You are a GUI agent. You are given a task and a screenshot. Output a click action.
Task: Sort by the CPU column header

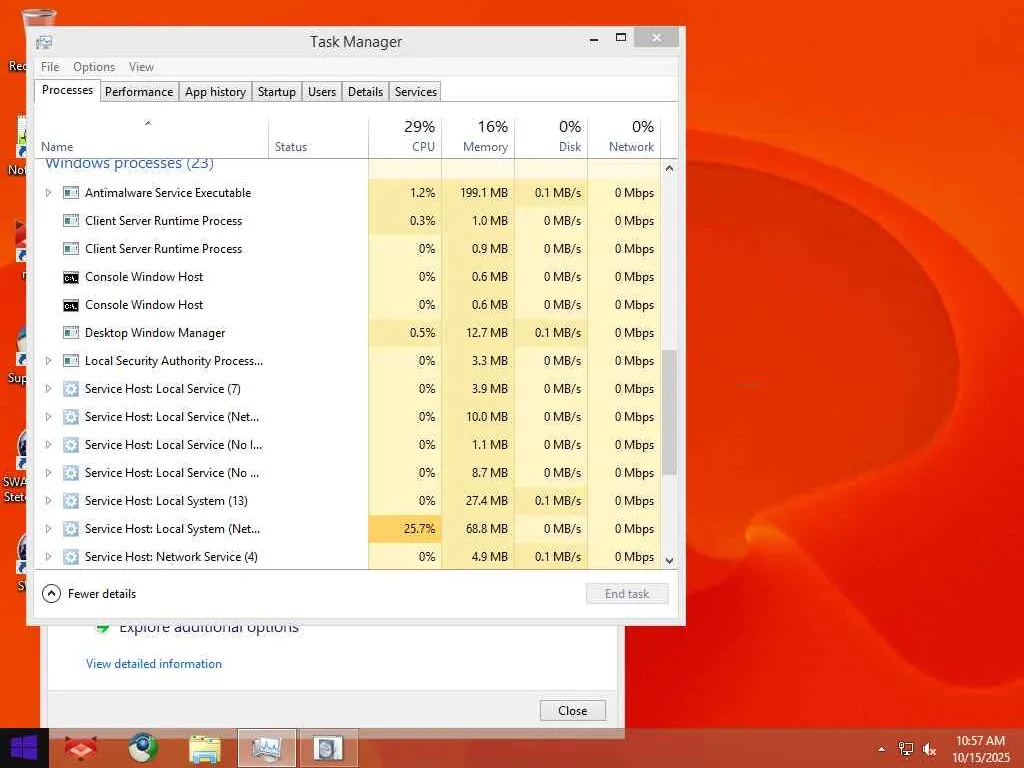[x=406, y=137]
